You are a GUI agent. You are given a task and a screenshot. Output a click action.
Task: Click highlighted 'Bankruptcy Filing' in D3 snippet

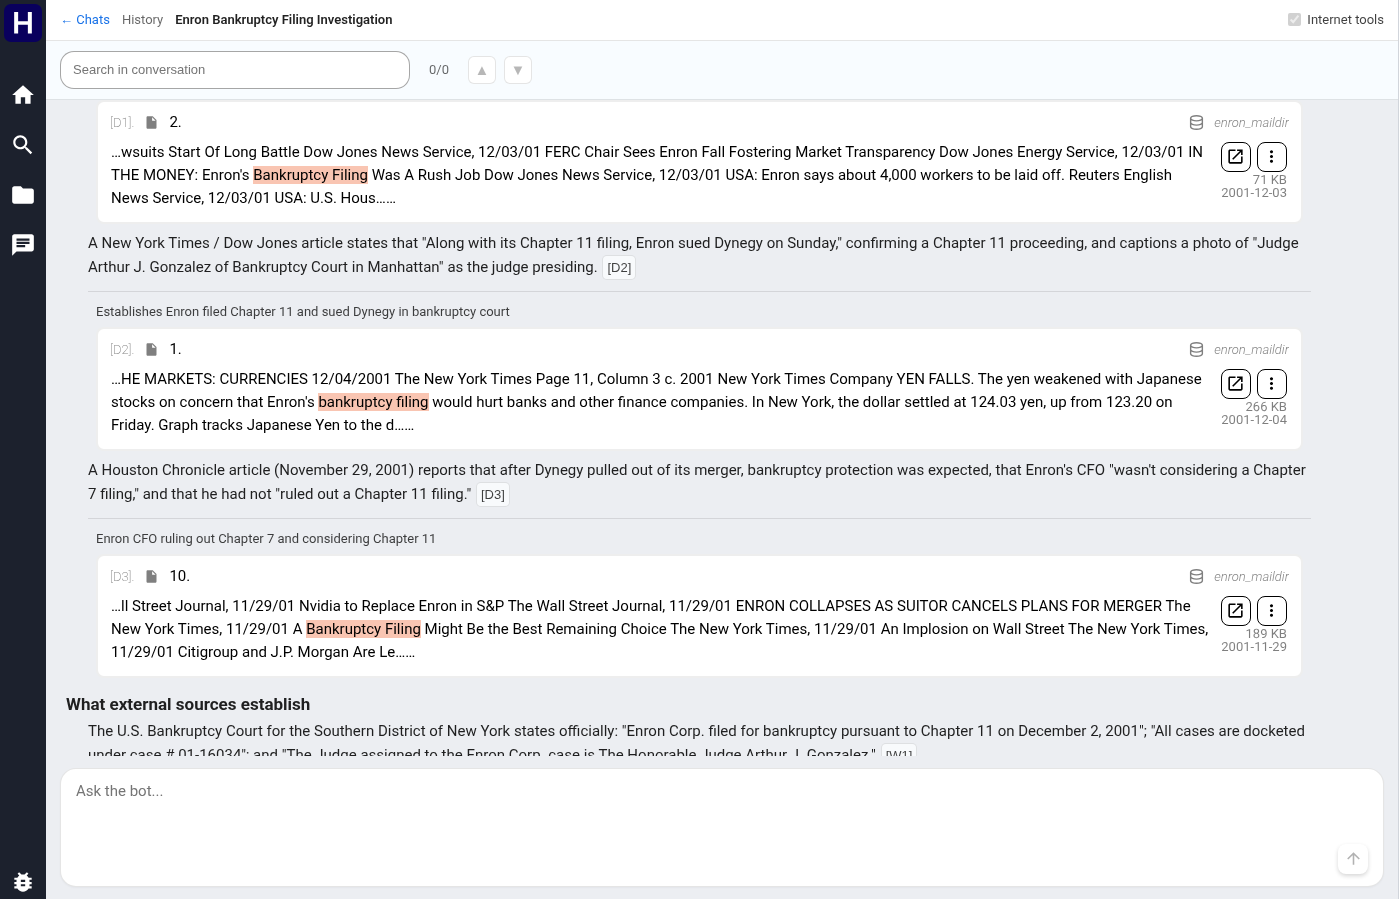pyautogui.click(x=363, y=629)
